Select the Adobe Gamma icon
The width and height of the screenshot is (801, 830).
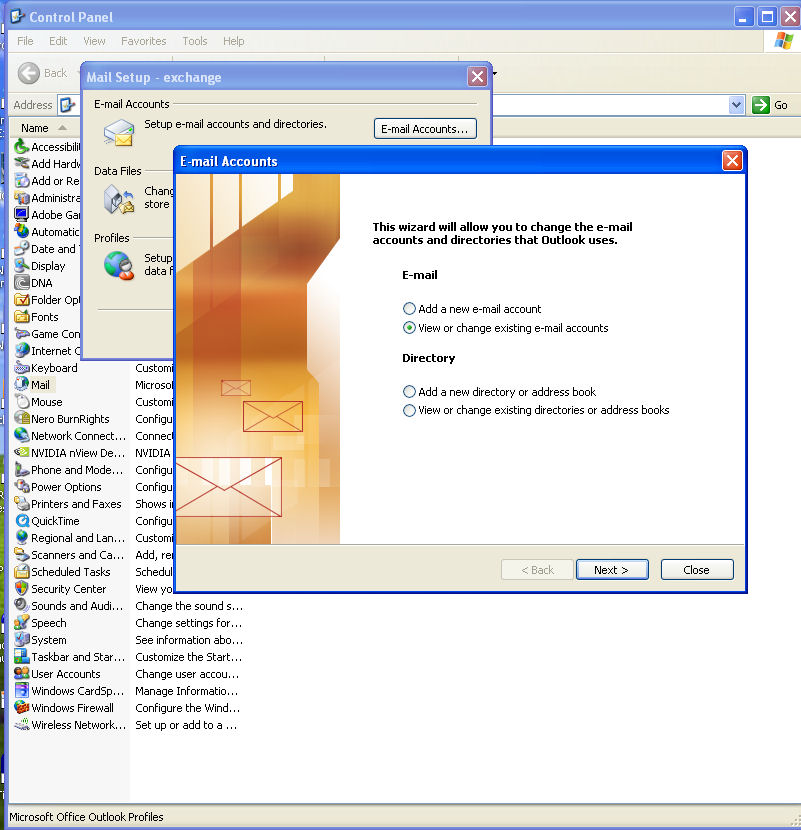[22, 214]
